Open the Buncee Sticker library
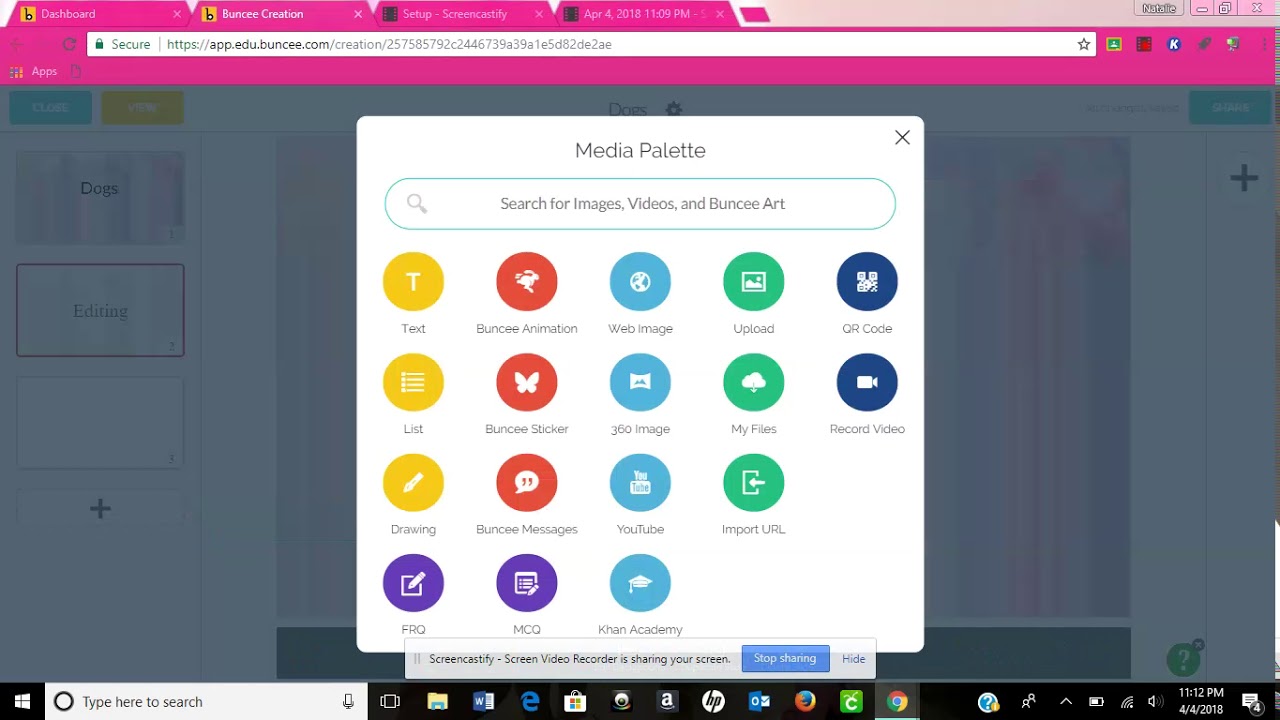Image resolution: width=1280 pixels, height=720 pixels. (527, 382)
